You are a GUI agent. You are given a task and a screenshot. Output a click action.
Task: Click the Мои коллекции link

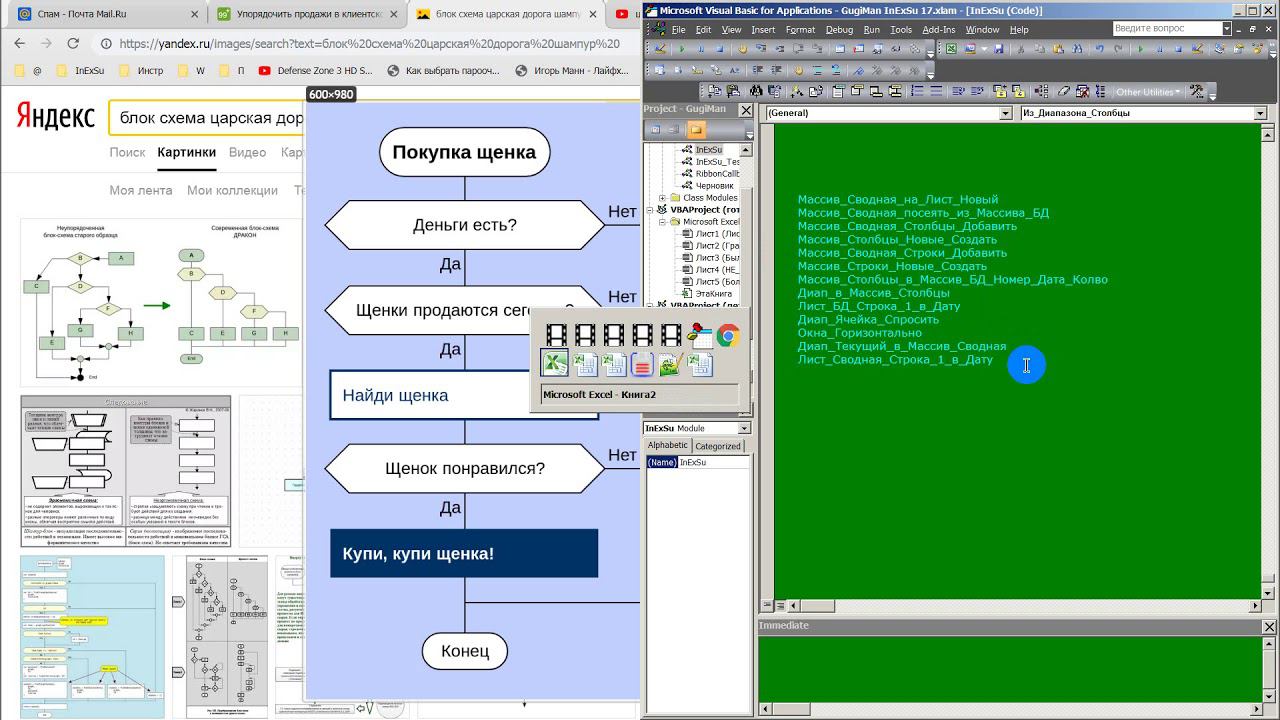(232, 190)
